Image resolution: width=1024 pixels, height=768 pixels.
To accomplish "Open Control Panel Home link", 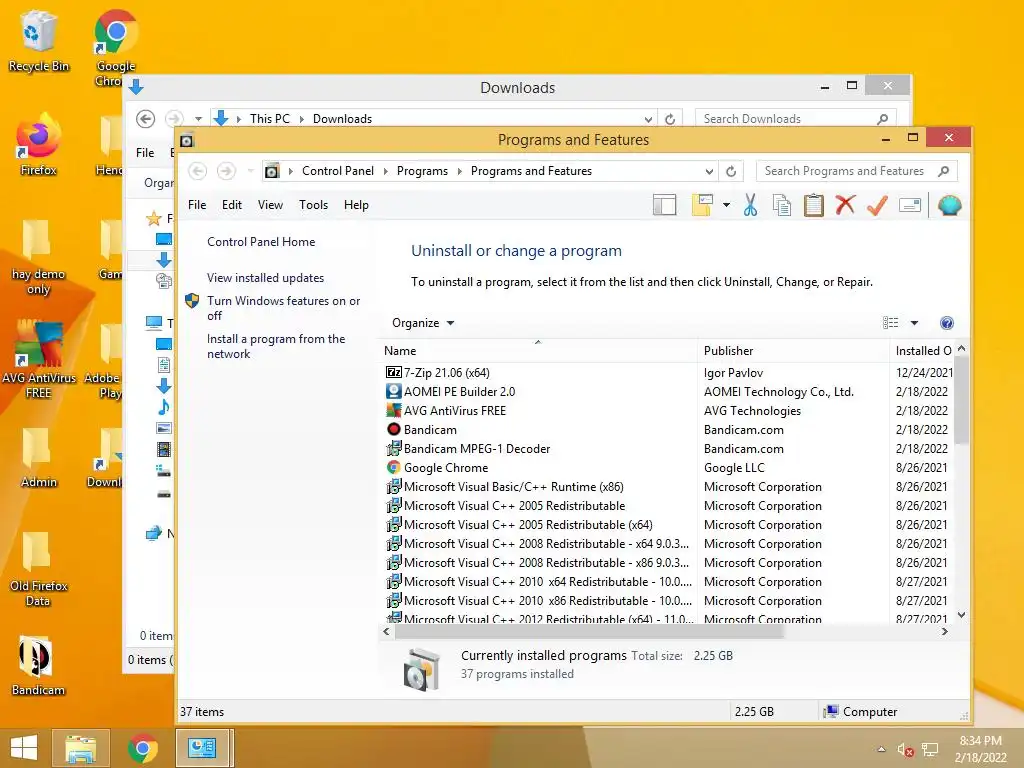I will click(261, 242).
